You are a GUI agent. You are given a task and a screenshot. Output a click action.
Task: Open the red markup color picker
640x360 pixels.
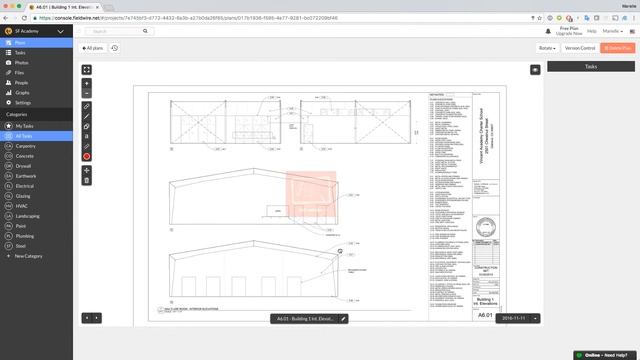87,156
